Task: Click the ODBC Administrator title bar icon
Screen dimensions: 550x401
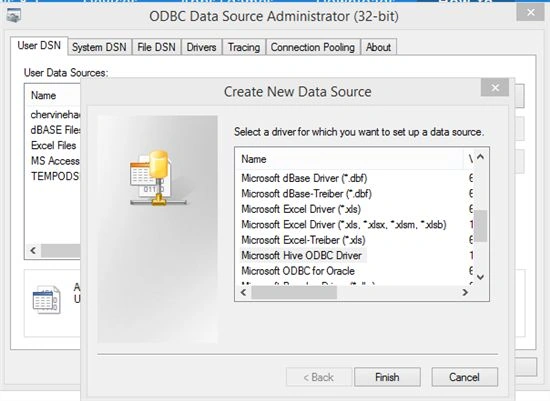Action: click(13, 15)
